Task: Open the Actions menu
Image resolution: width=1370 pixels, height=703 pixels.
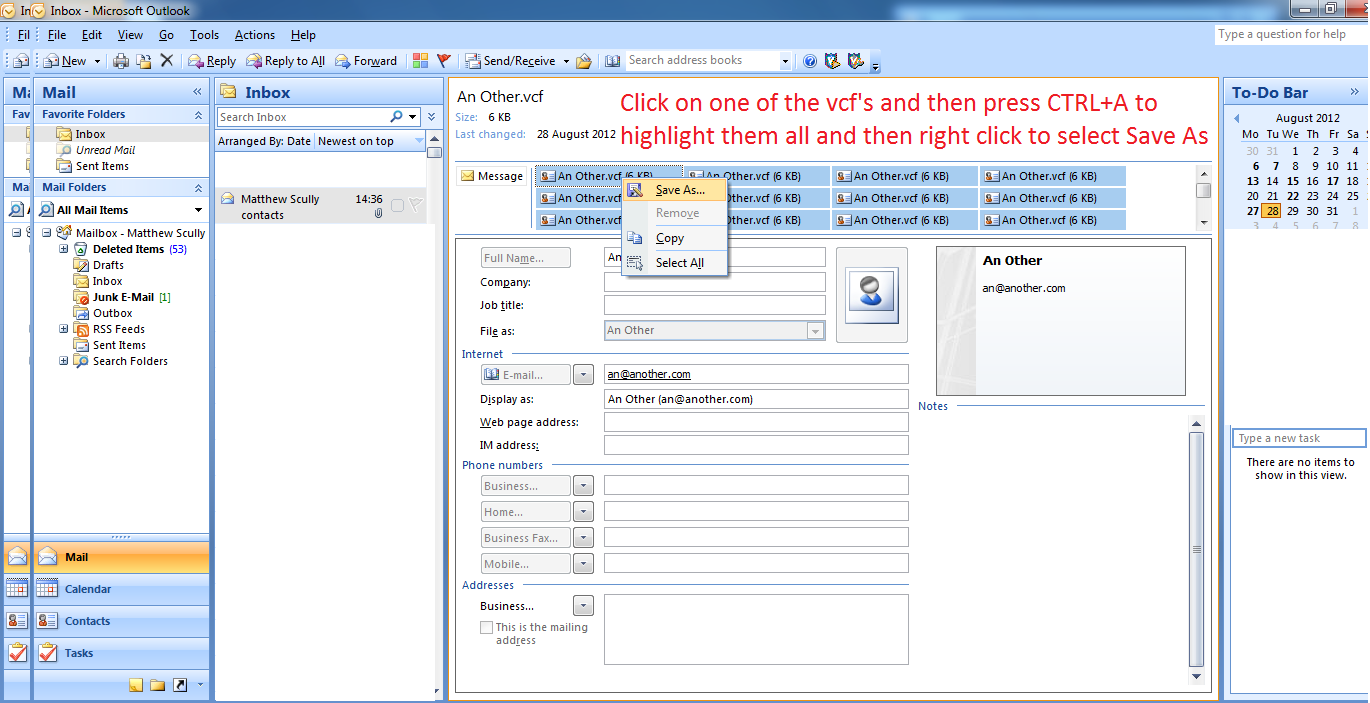Action: 255,35
